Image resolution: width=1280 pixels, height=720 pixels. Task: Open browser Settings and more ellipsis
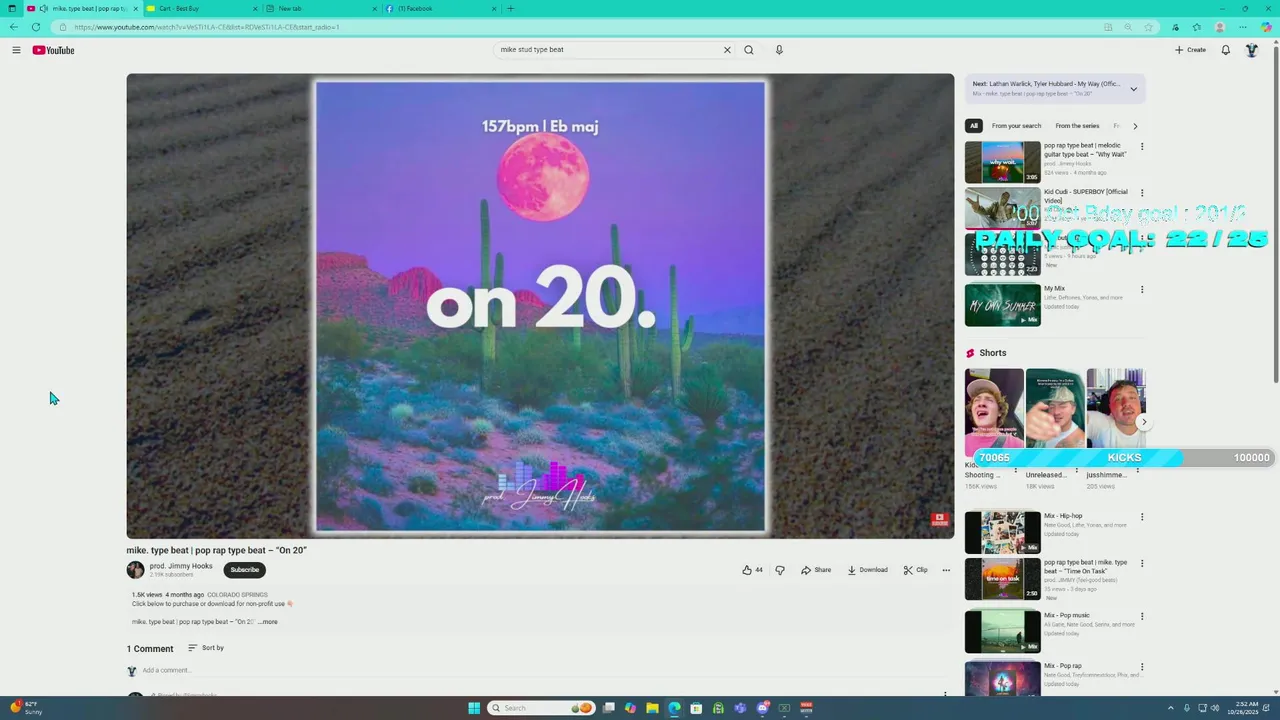(1243, 27)
